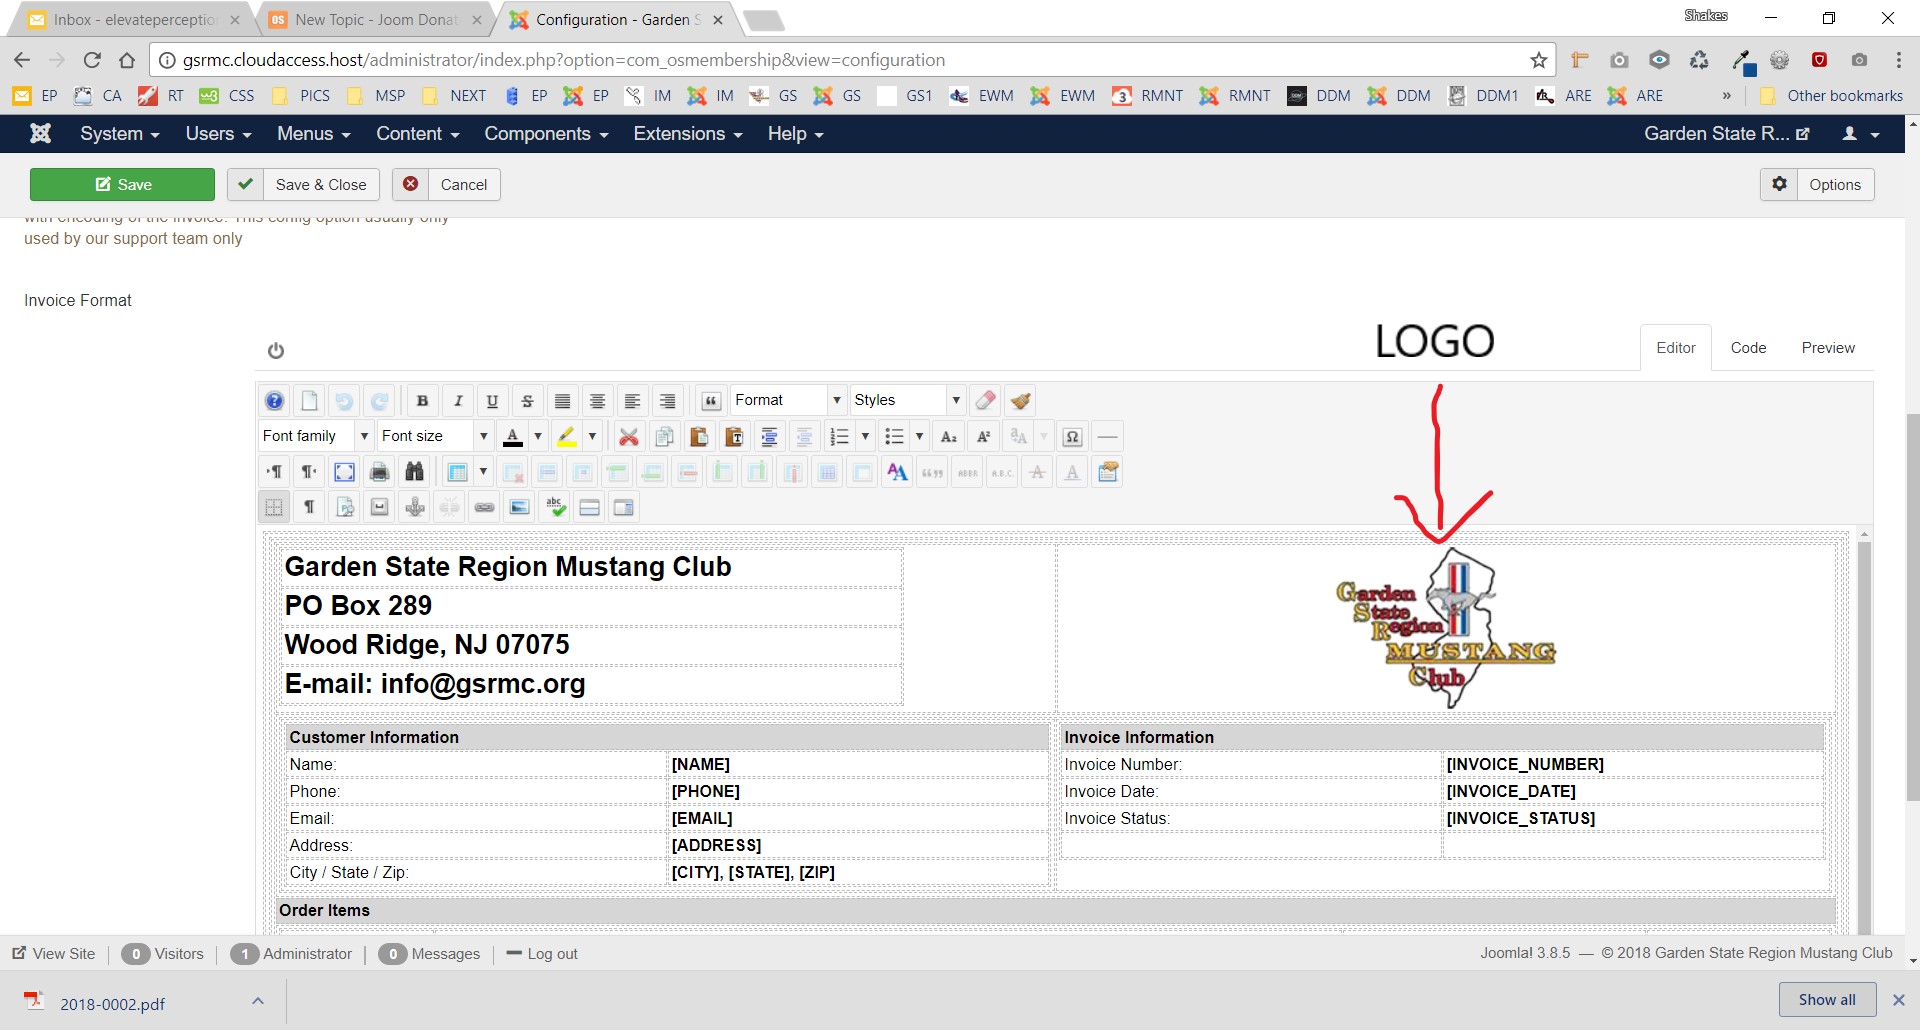Open the font style AA icon
Image resolution: width=1920 pixels, height=1030 pixels.
[x=897, y=472]
